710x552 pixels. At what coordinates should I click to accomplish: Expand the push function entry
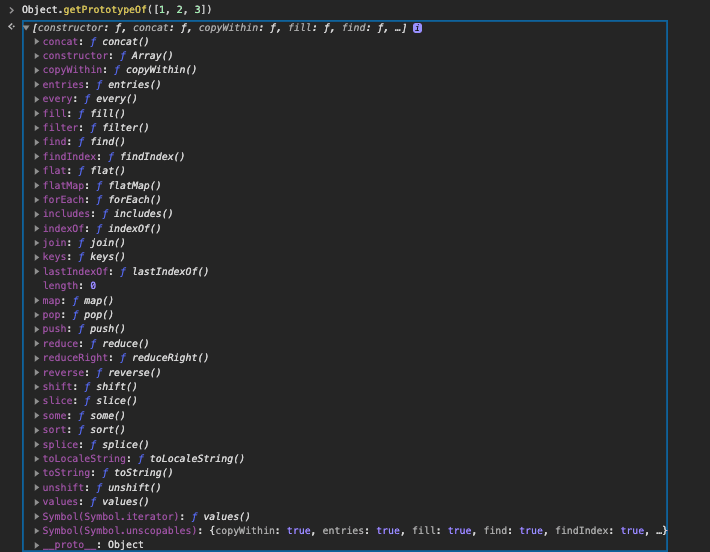[37, 329]
